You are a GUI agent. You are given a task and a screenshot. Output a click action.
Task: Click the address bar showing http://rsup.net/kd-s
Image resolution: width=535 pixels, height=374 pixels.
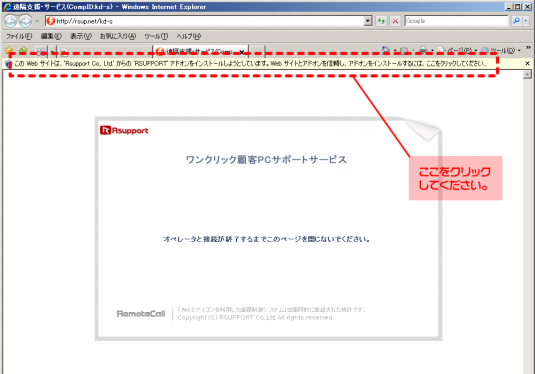(x=205, y=21)
